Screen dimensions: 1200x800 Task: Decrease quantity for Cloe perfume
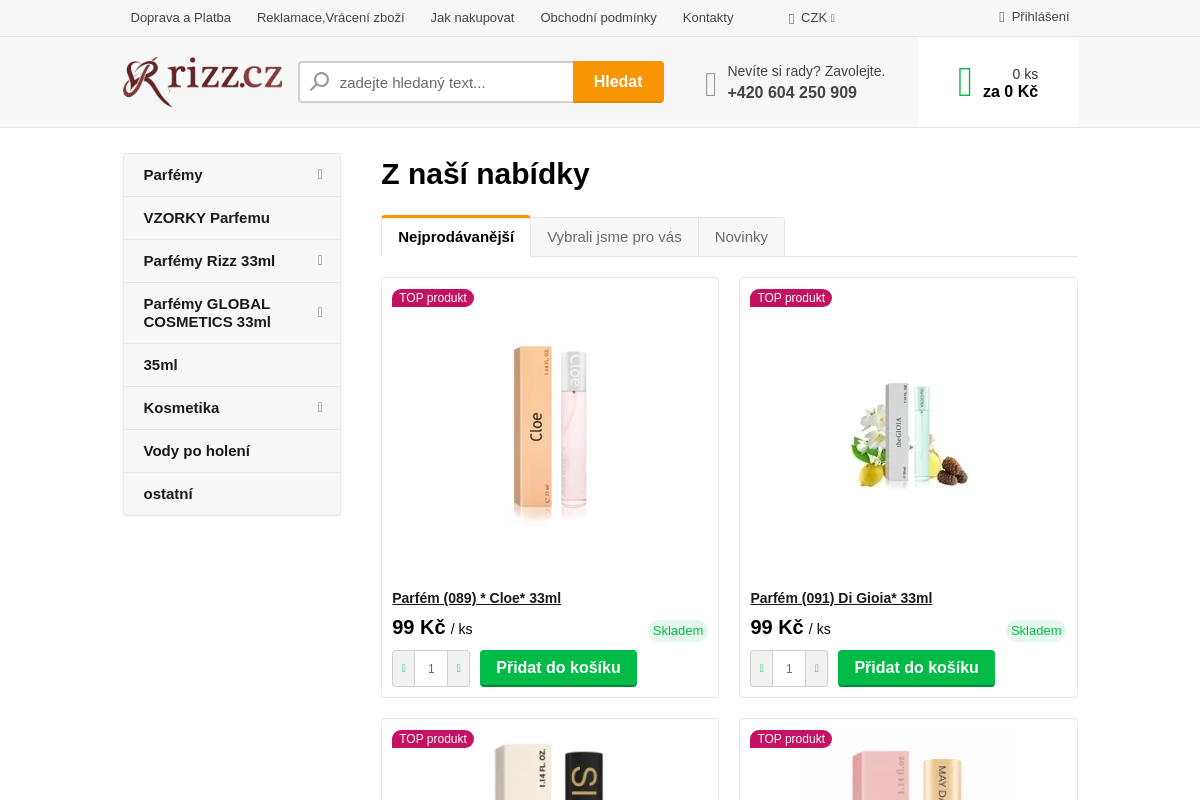coord(404,669)
